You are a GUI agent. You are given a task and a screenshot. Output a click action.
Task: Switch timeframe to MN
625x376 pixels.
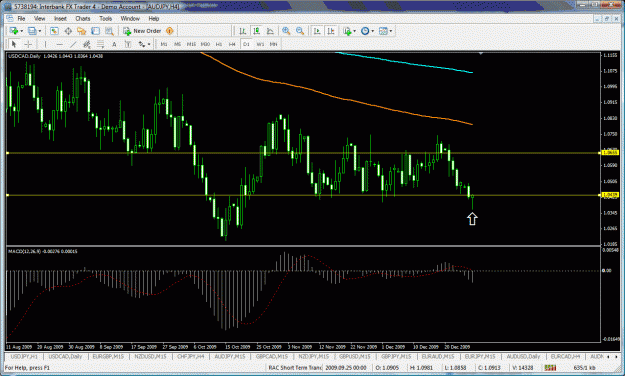(273, 44)
